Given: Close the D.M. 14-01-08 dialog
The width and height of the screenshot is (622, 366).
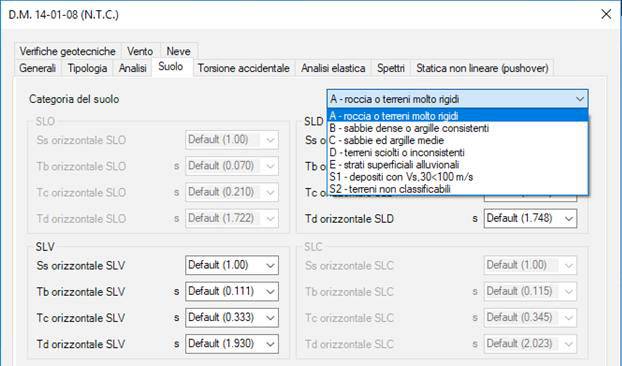Looking at the screenshot, I should pyautogui.click(x=606, y=14).
